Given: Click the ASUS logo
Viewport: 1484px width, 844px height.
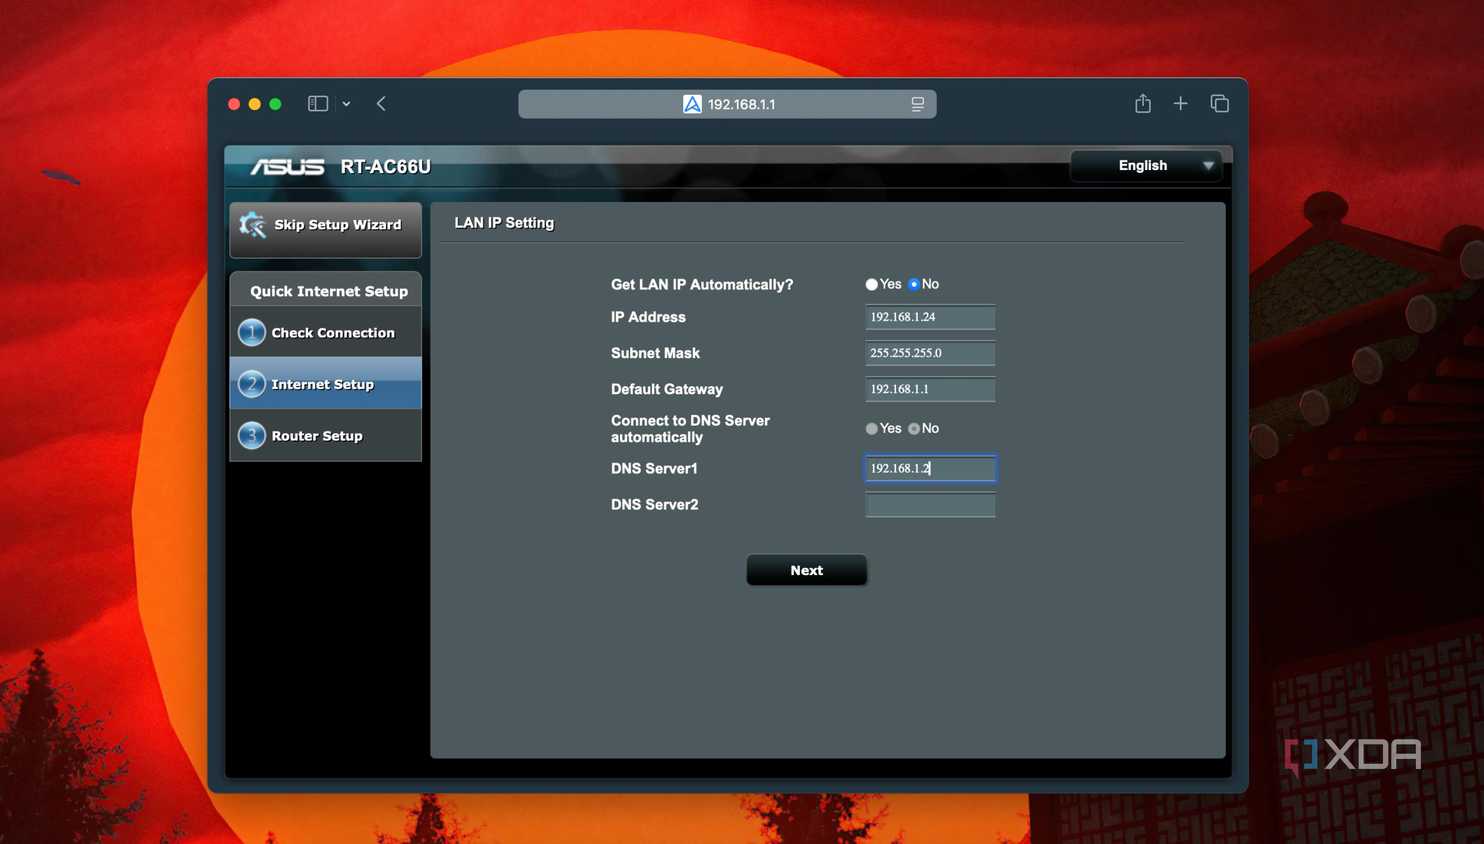Looking at the screenshot, I should pyautogui.click(x=287, y=167).
